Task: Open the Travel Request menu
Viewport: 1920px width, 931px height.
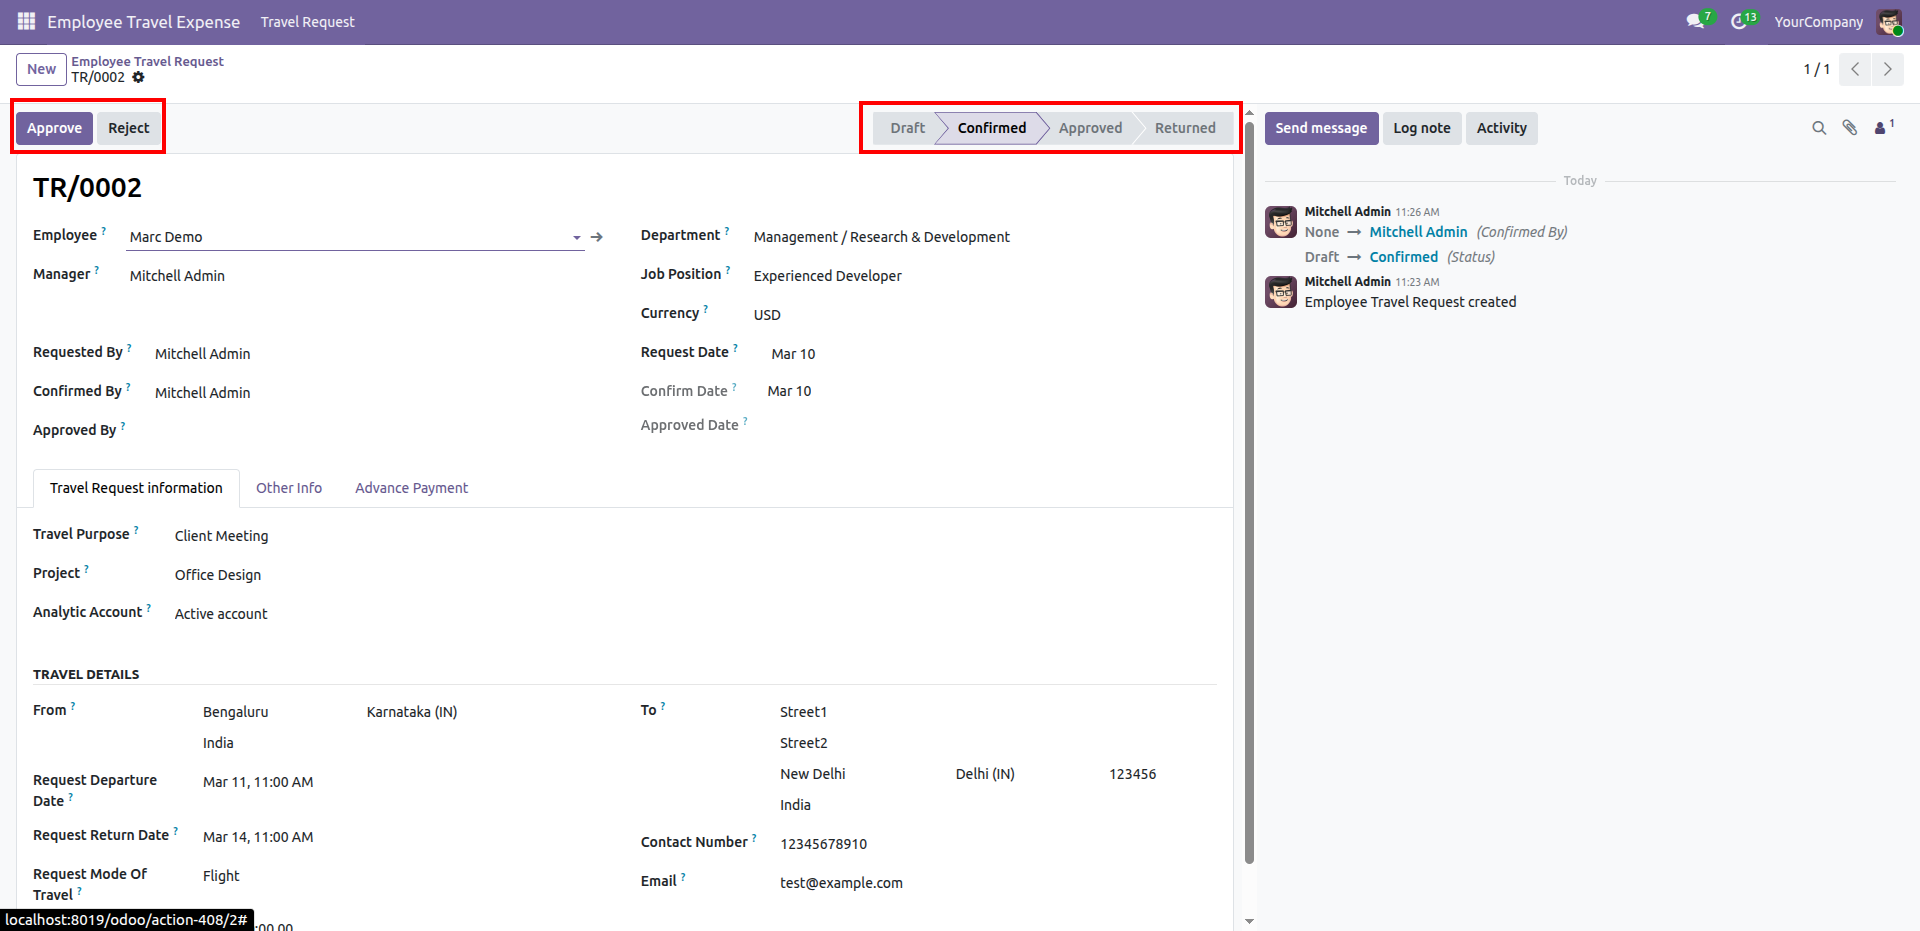Action: click(307, 22)
